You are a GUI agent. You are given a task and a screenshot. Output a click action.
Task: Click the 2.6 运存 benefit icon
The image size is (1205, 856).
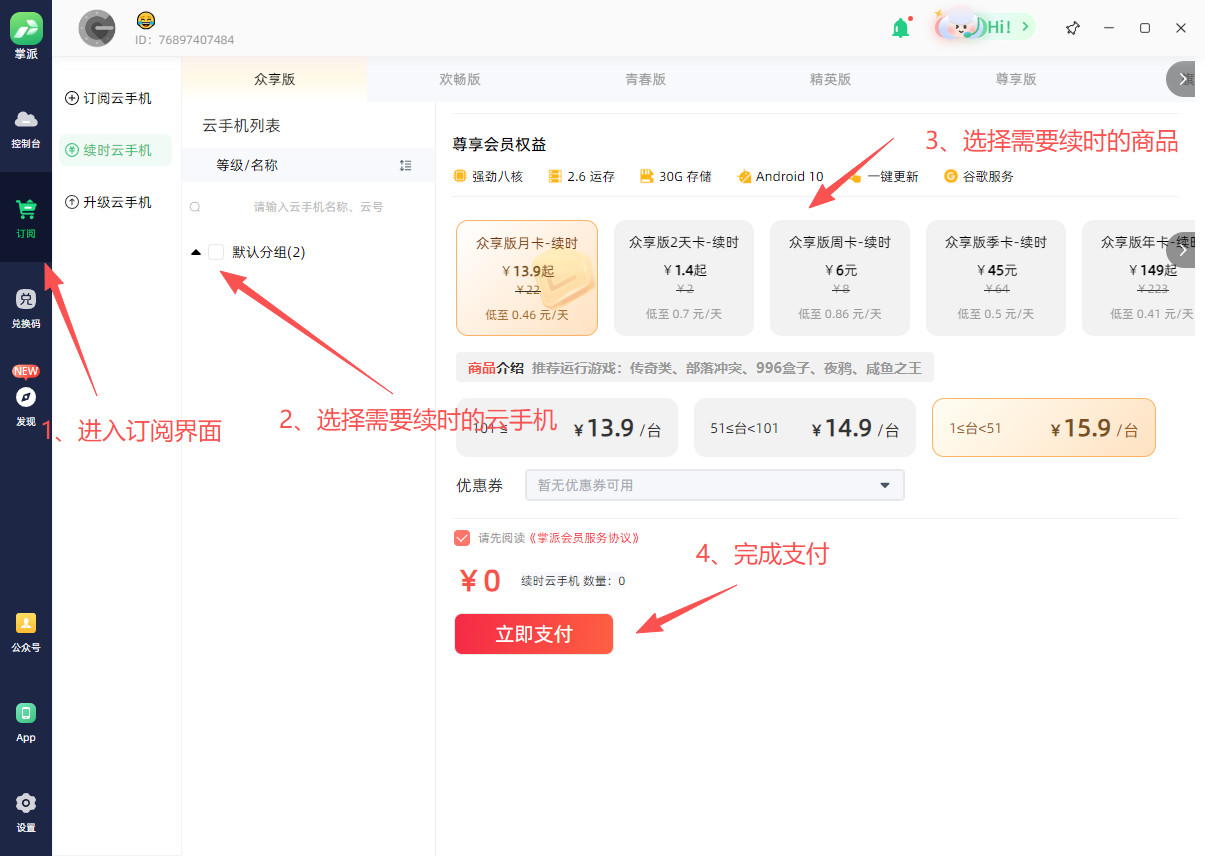555,177
